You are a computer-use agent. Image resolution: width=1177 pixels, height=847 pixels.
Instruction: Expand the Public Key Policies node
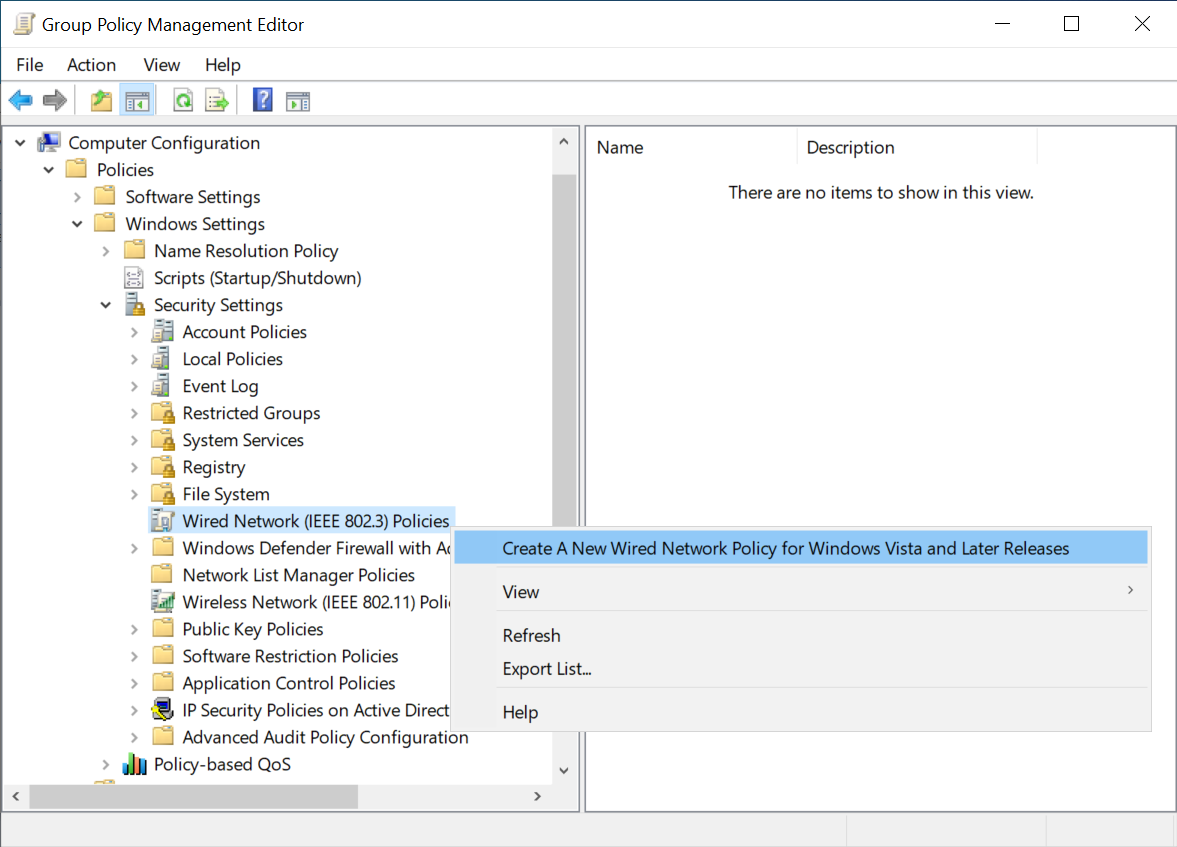[x=132, y=628]
